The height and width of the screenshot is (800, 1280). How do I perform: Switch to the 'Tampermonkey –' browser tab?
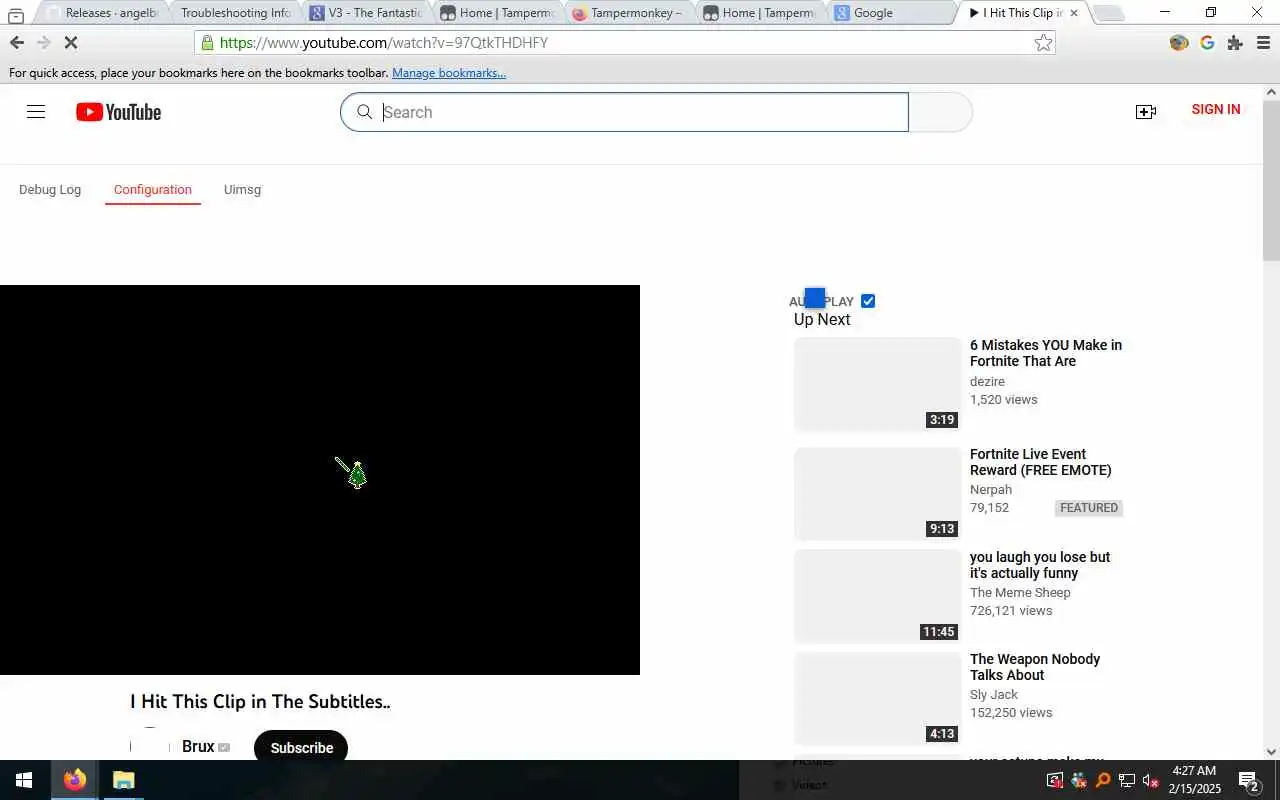pyautogui.click(x=628, y=13)
